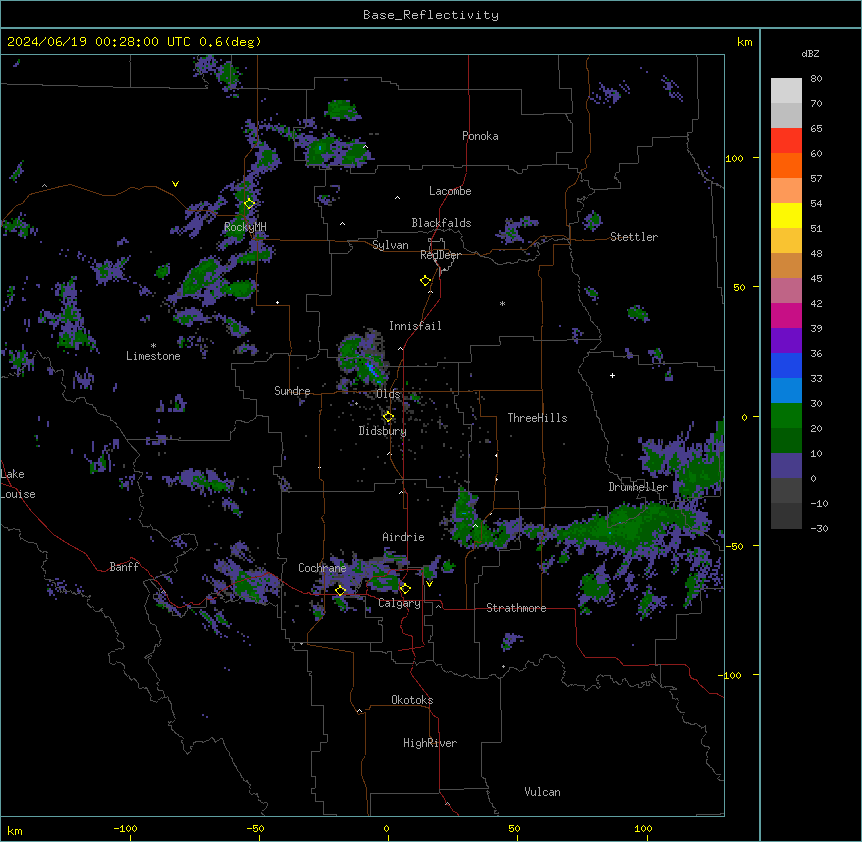Click the HighRiver label
This screenshot has width=862, height=842.
[430, 743]
